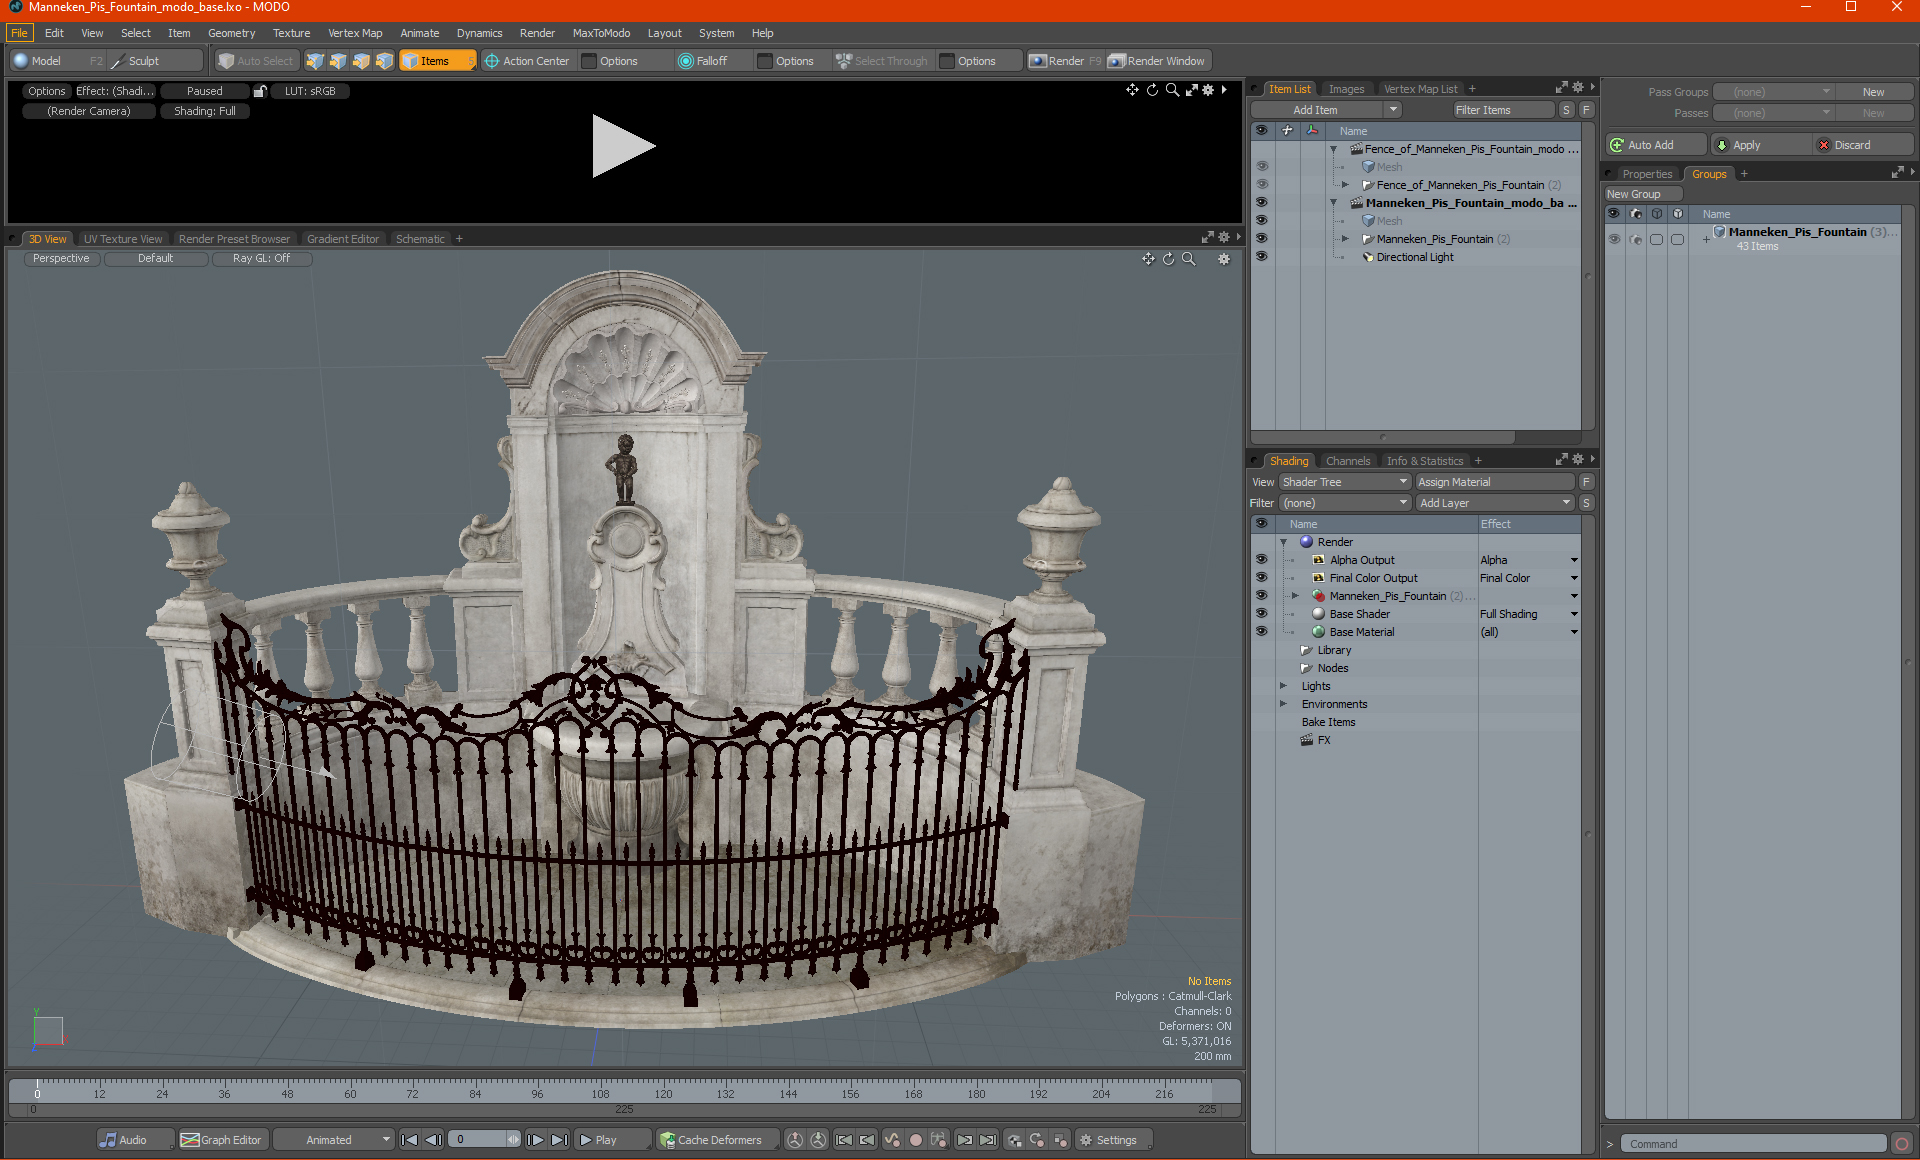Viewport: 1920px width, 1160px height.
Task: Select Vertices selection mode icon
Action: [x=315, y=61]
